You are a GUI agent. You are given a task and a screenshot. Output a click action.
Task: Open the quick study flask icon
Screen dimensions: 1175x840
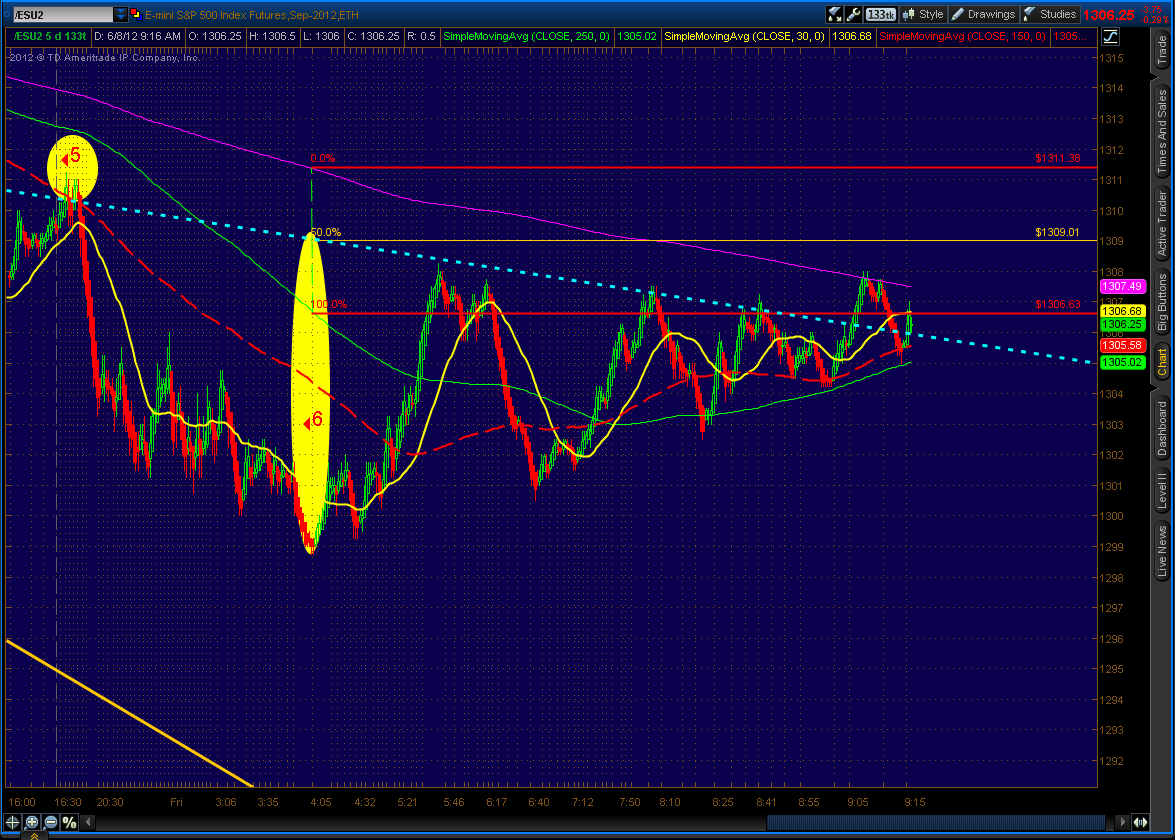tap(835, 14)
